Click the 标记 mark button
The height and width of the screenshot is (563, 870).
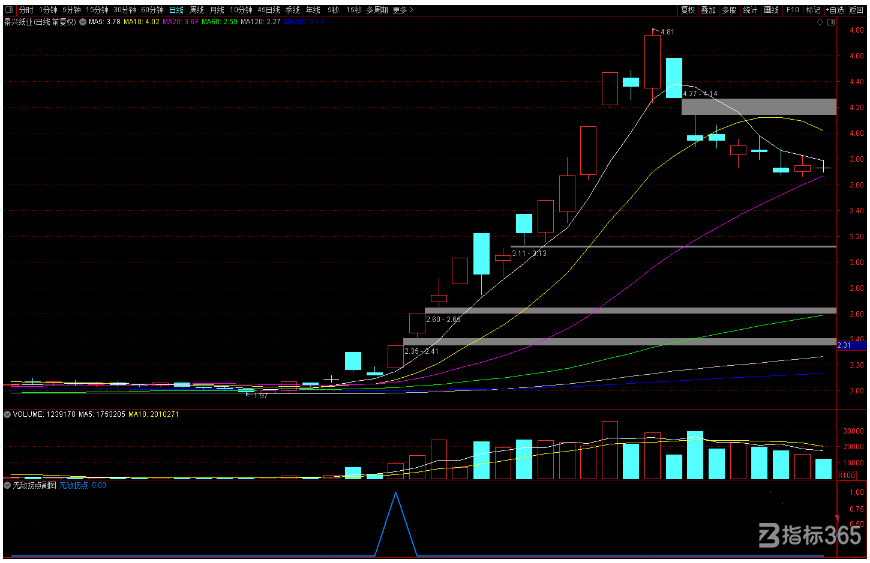pos(813,10)
